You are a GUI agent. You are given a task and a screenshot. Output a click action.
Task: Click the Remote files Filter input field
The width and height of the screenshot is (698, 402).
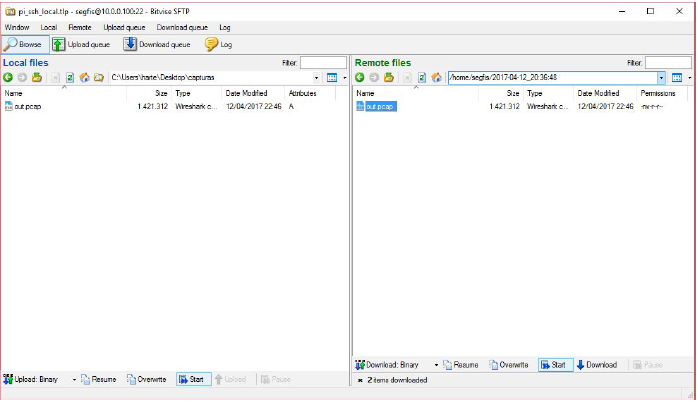tap(668, 62)
